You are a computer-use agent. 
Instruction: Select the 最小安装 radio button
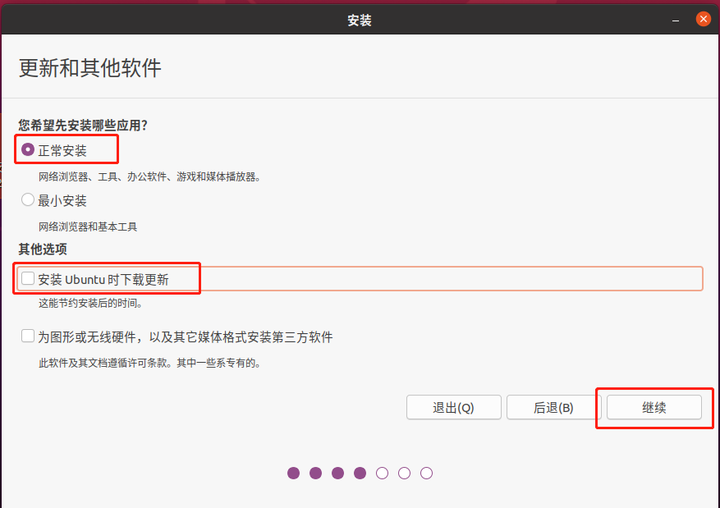(x=28, y=200)
